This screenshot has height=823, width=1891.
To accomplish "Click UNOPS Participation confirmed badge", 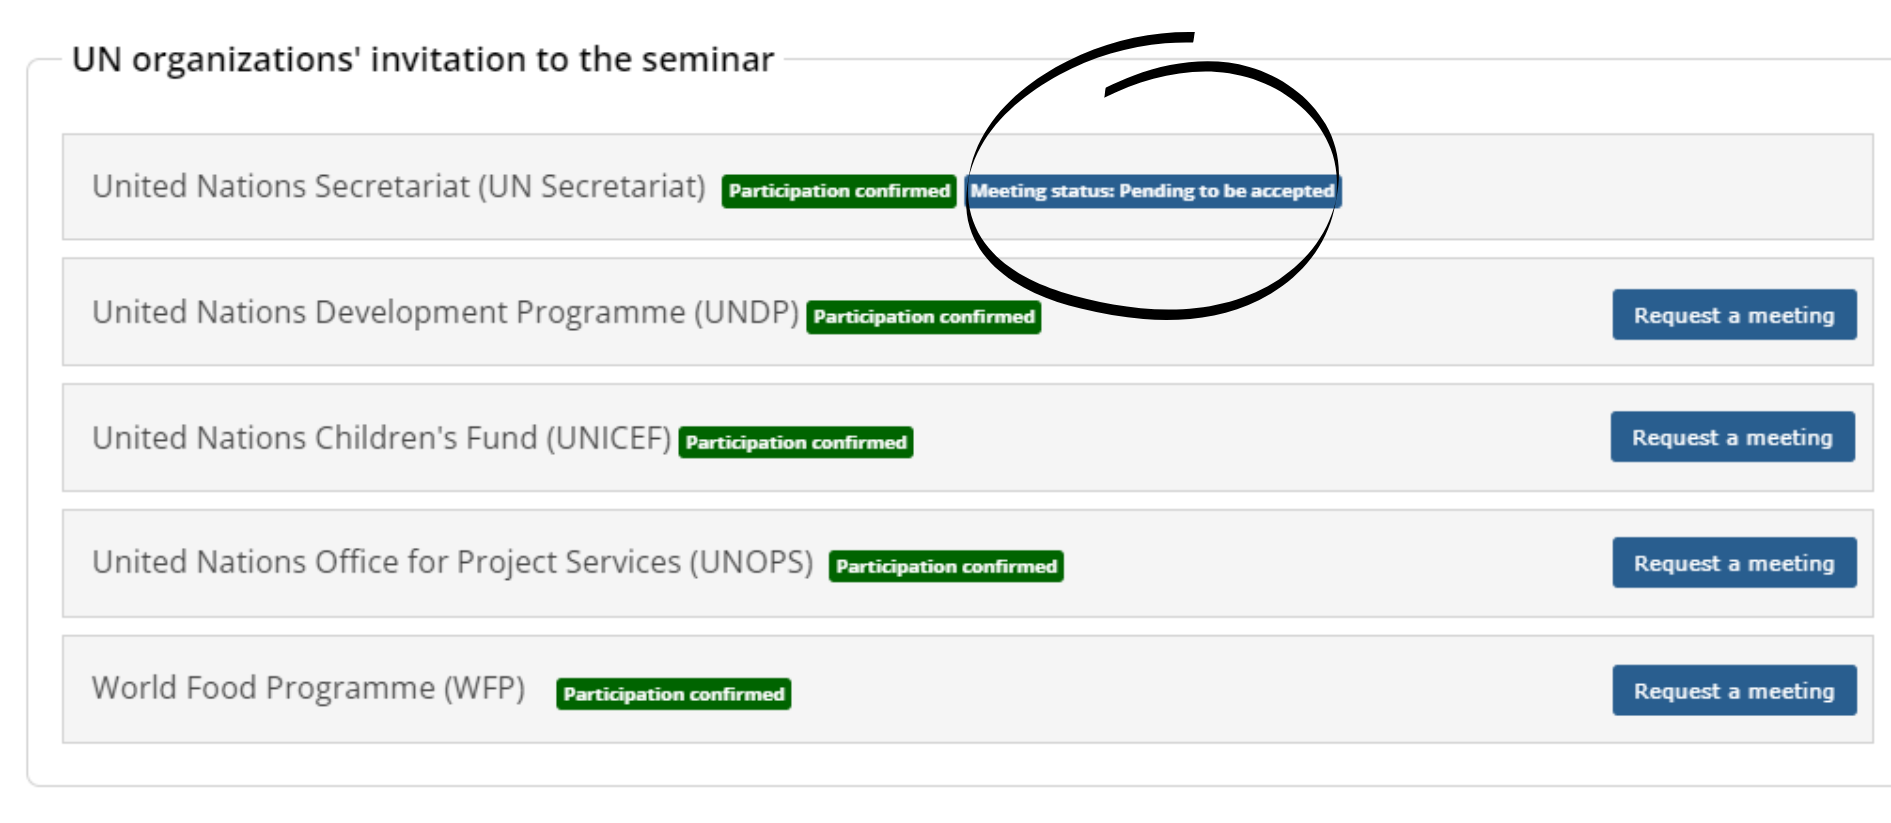I will click(x=945, y=567).
